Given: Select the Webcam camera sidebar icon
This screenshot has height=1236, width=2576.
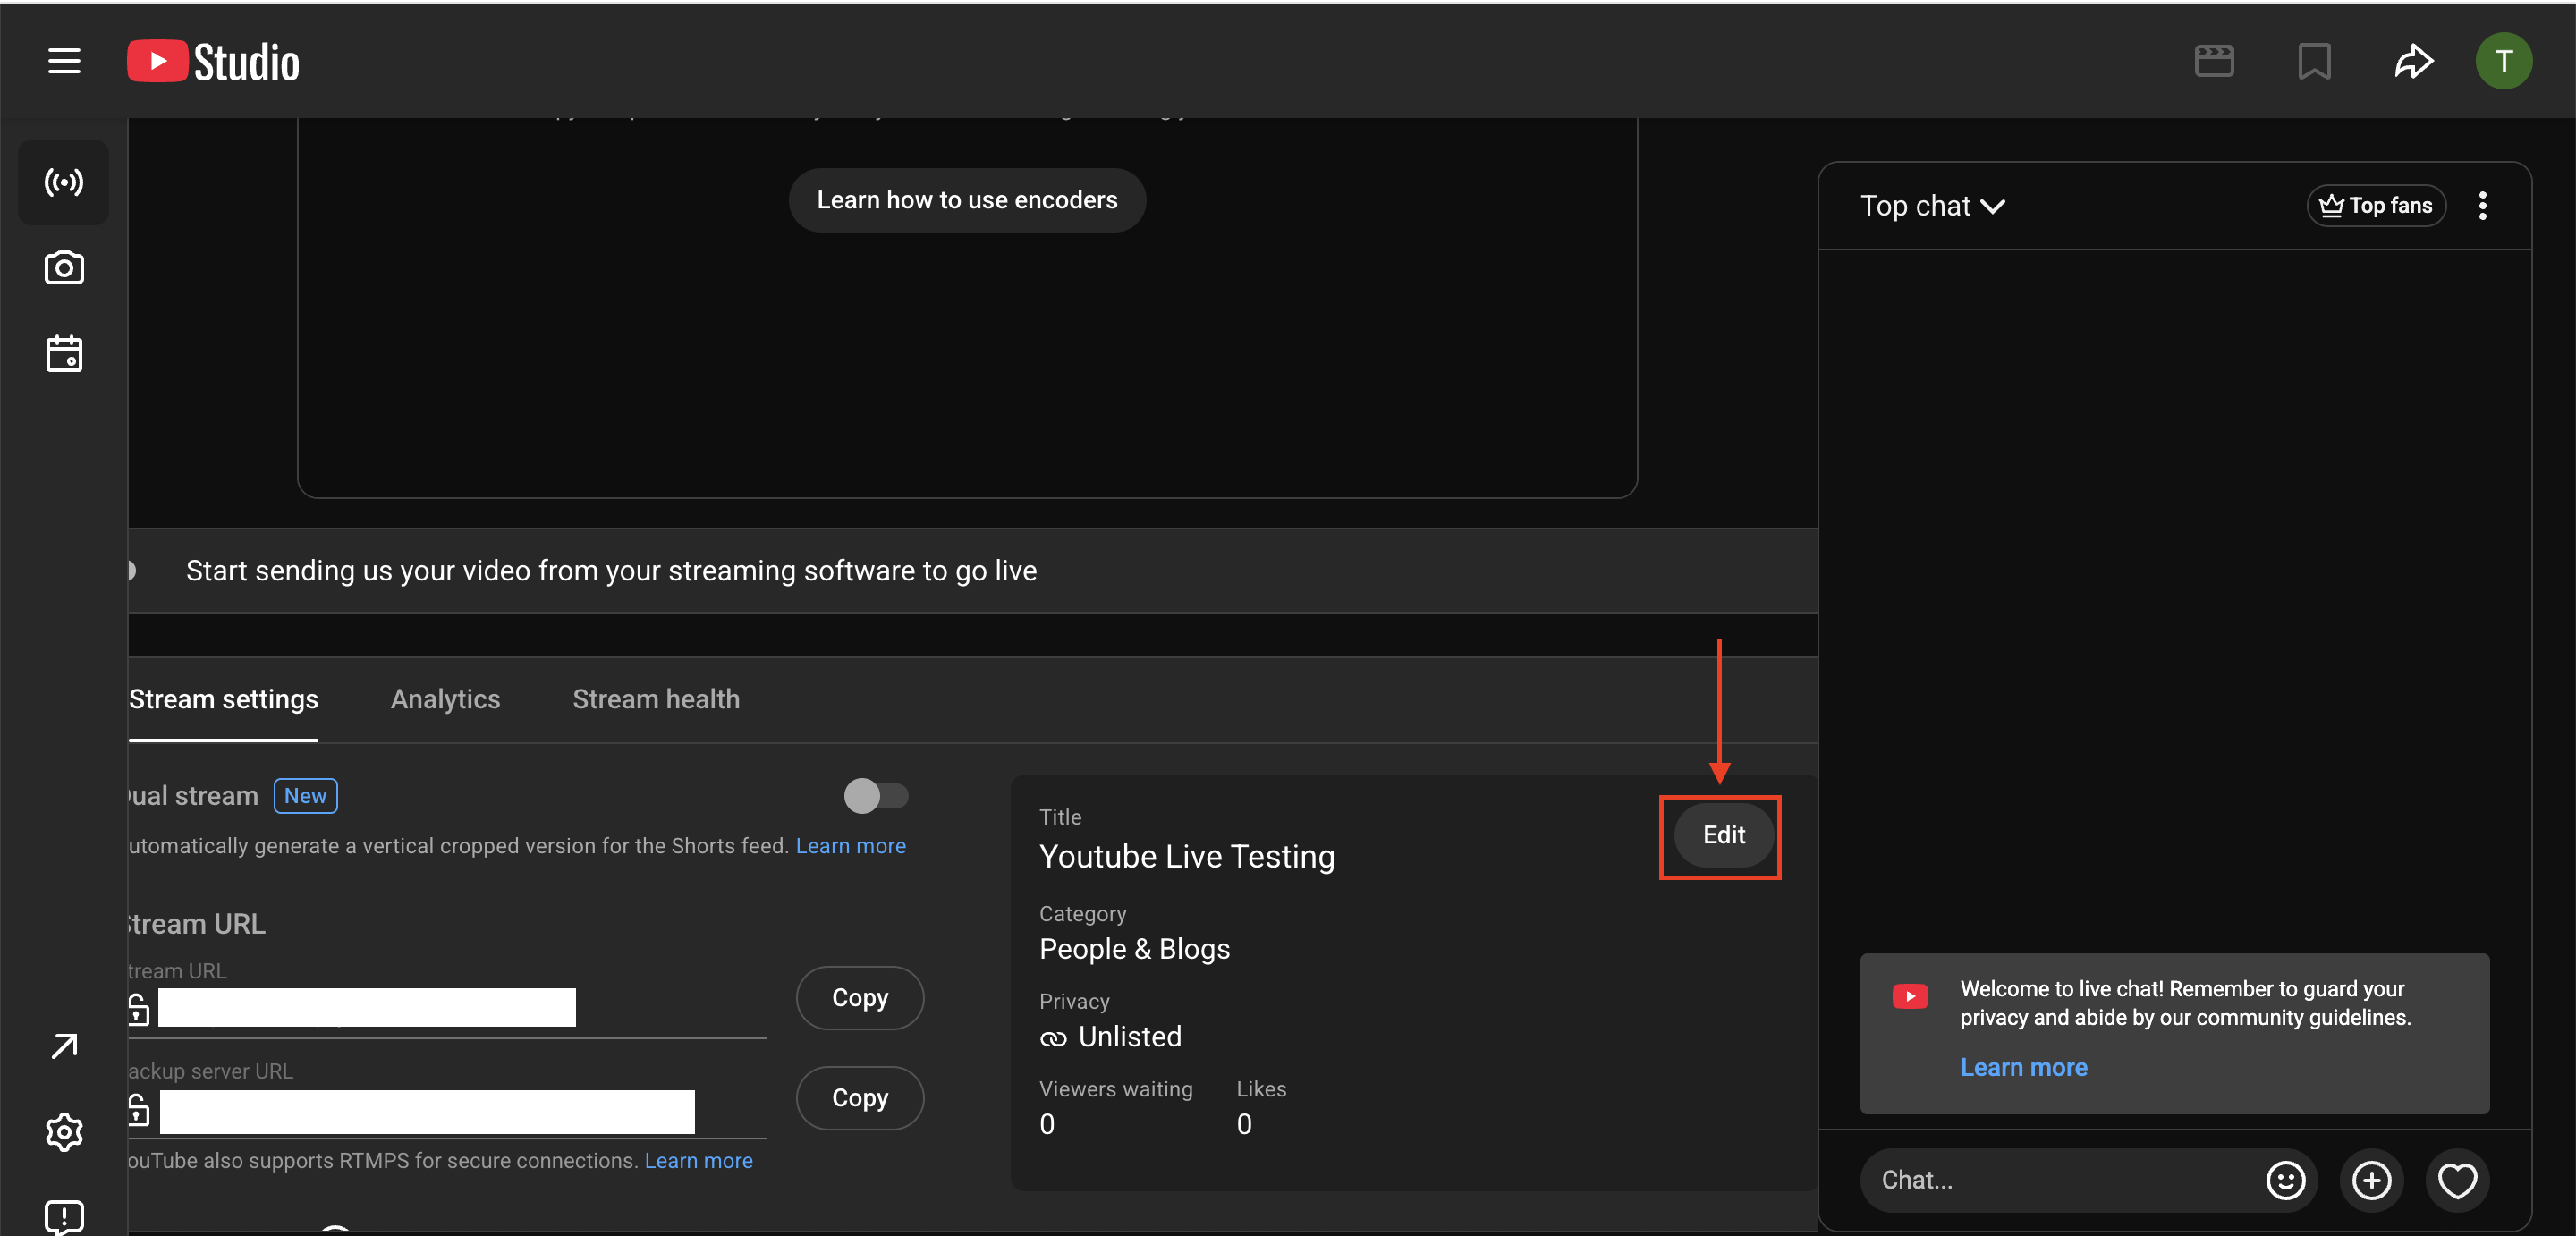Looking at the screenshot, I should tap(64, 268).
